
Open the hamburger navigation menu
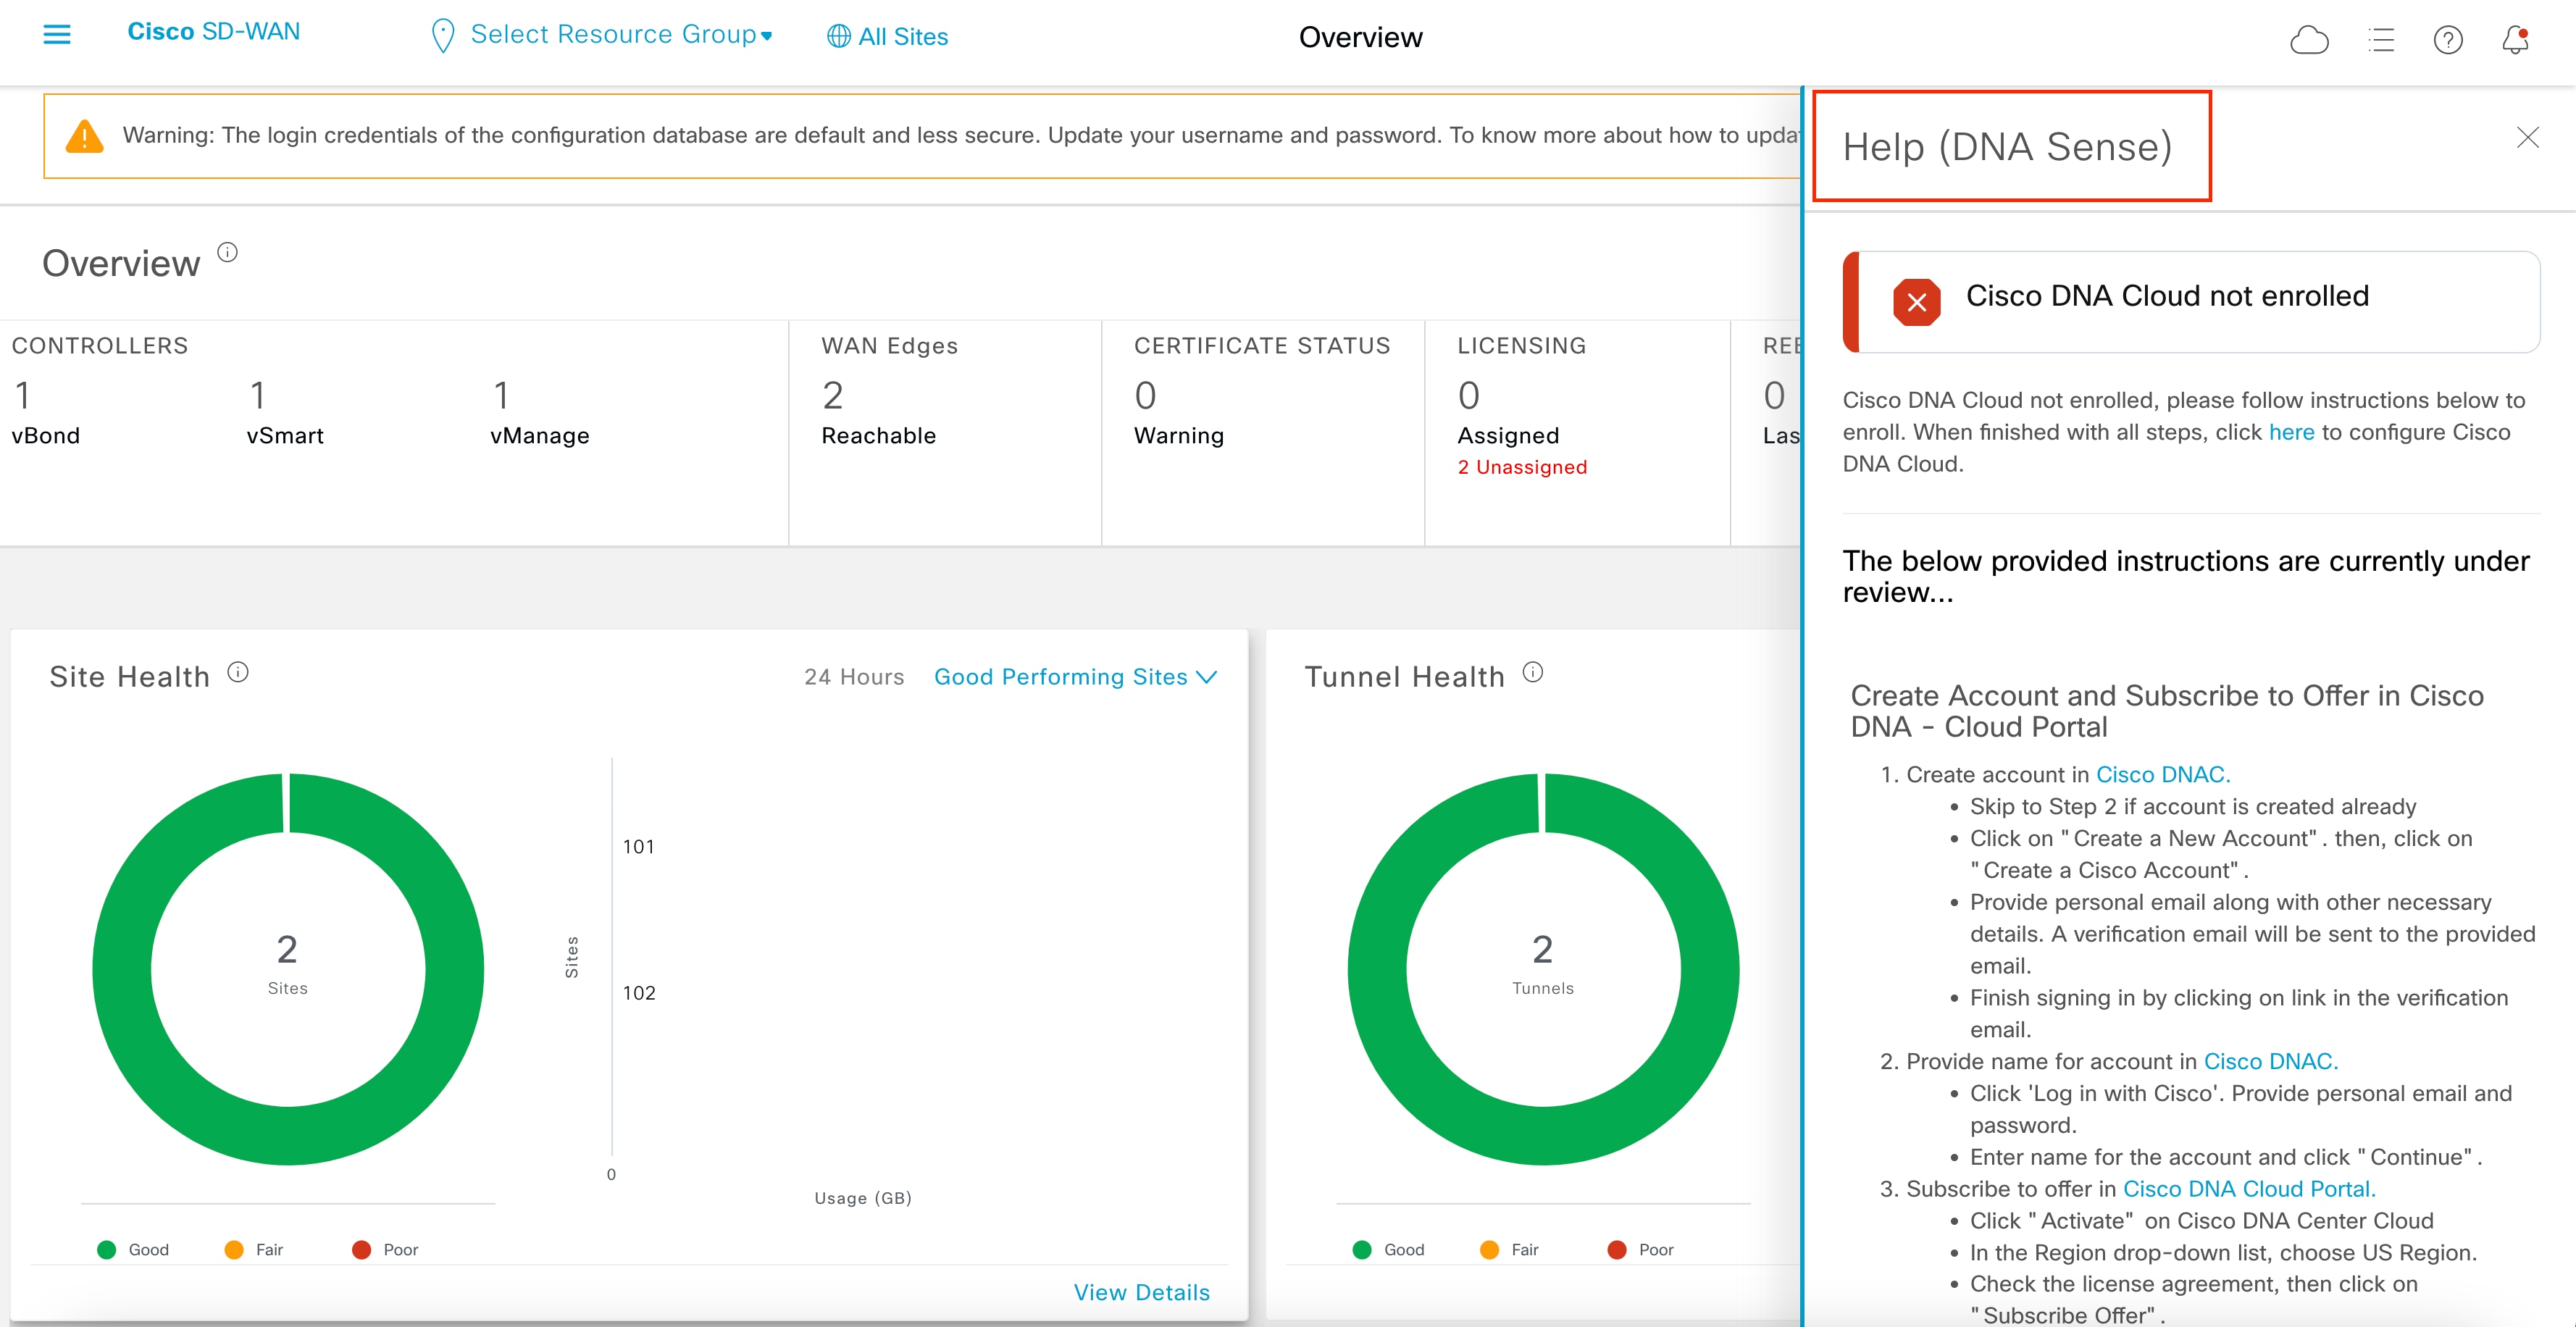(x=57, y=35)
